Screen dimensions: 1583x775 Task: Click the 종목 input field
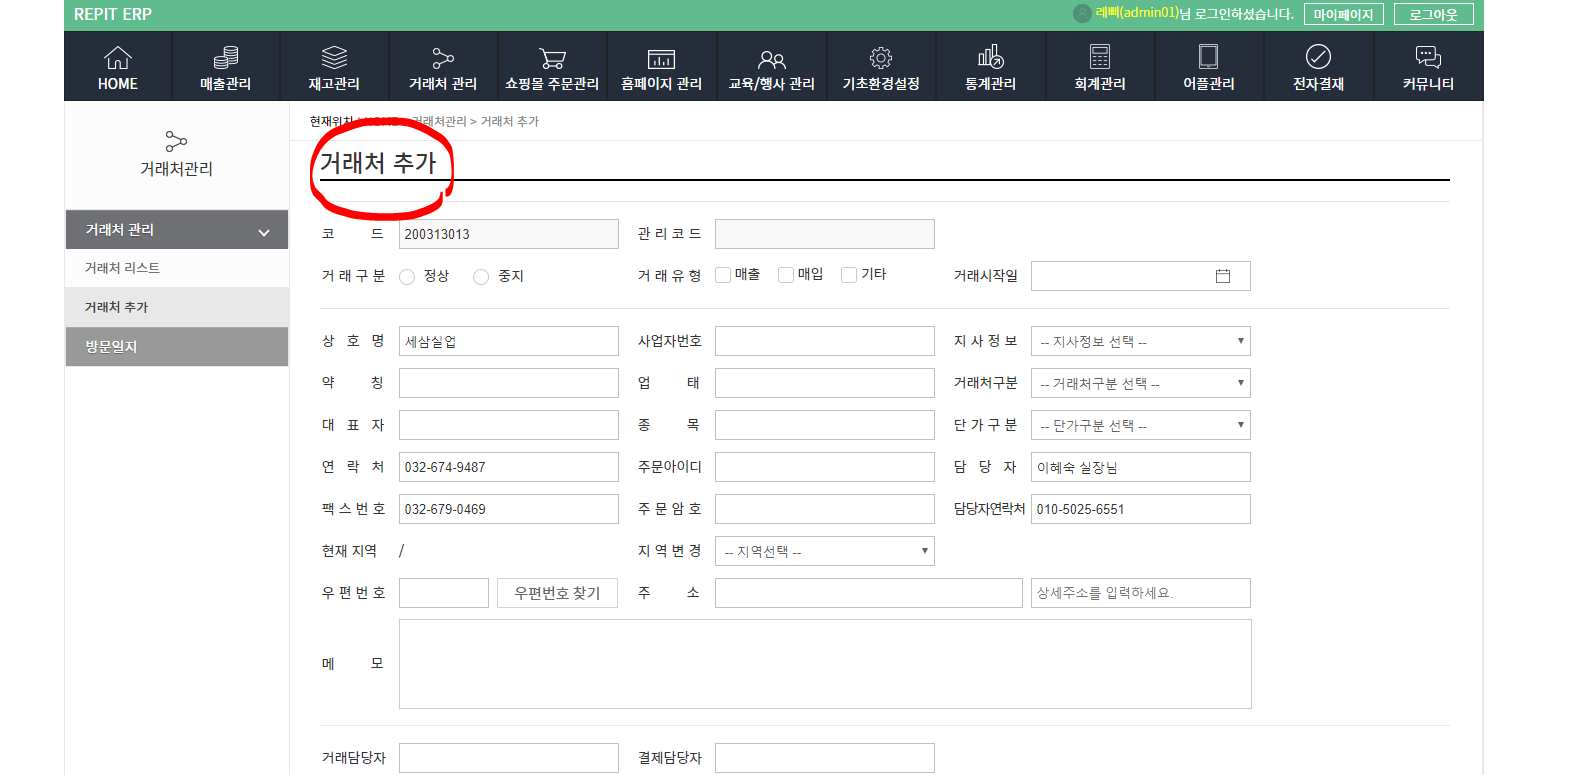coord(825,425)
